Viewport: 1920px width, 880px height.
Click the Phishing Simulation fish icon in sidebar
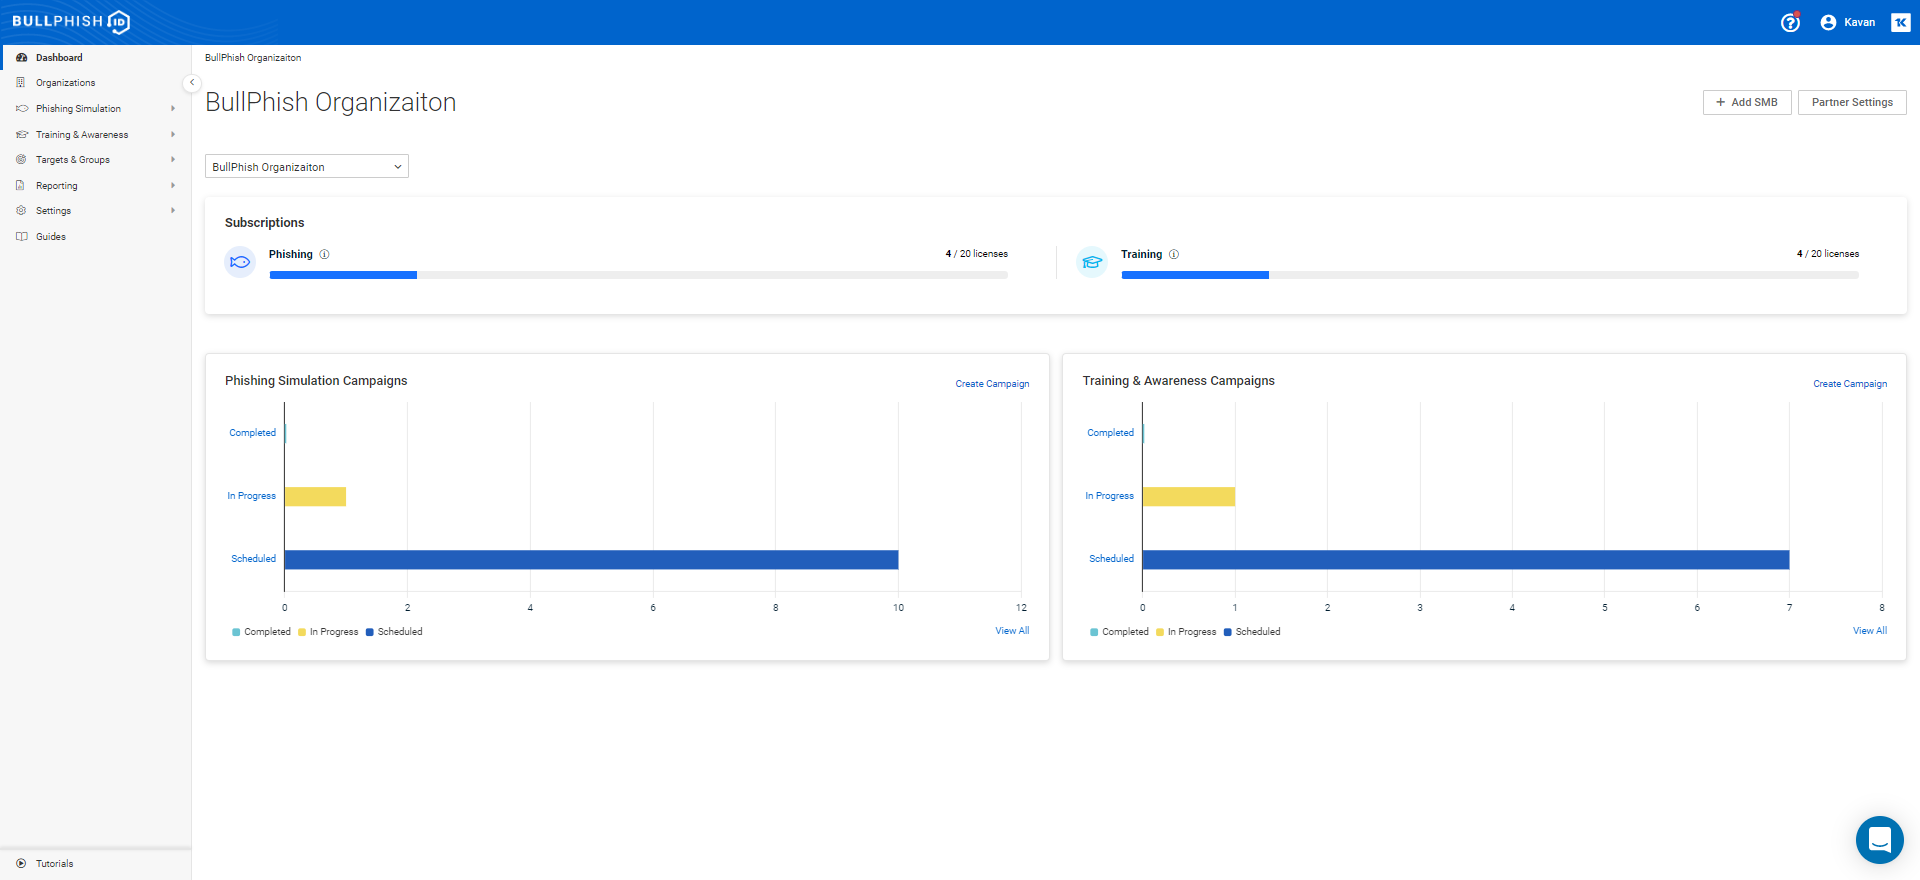(21, 109)
